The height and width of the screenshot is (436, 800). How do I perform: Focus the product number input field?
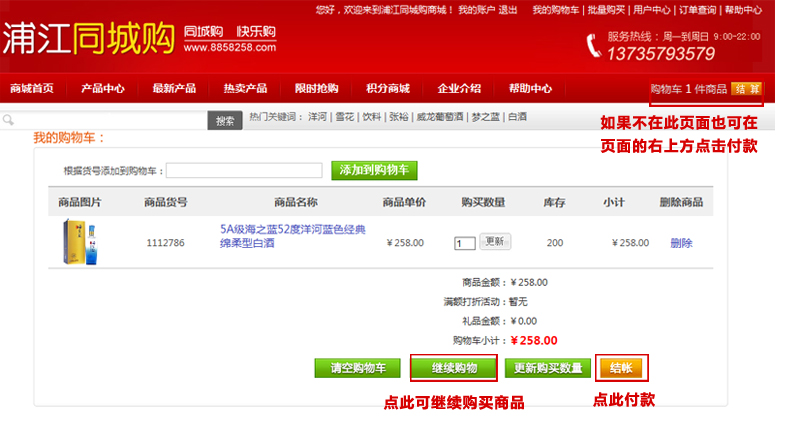(244, 171)
